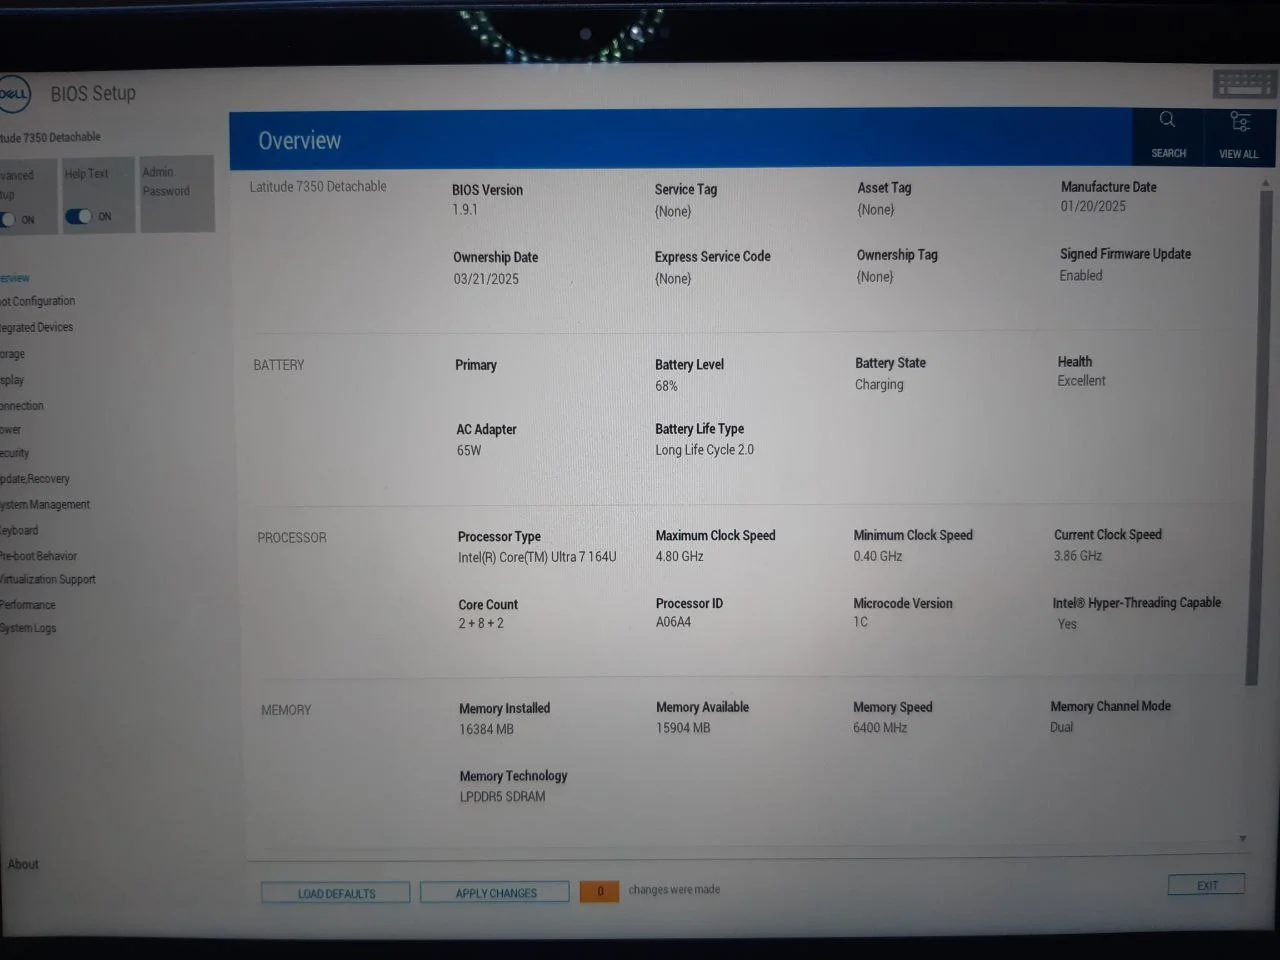Click Long Life Cycle 2.0 text
1280x960 pixels.
click(x=705, y=450)
